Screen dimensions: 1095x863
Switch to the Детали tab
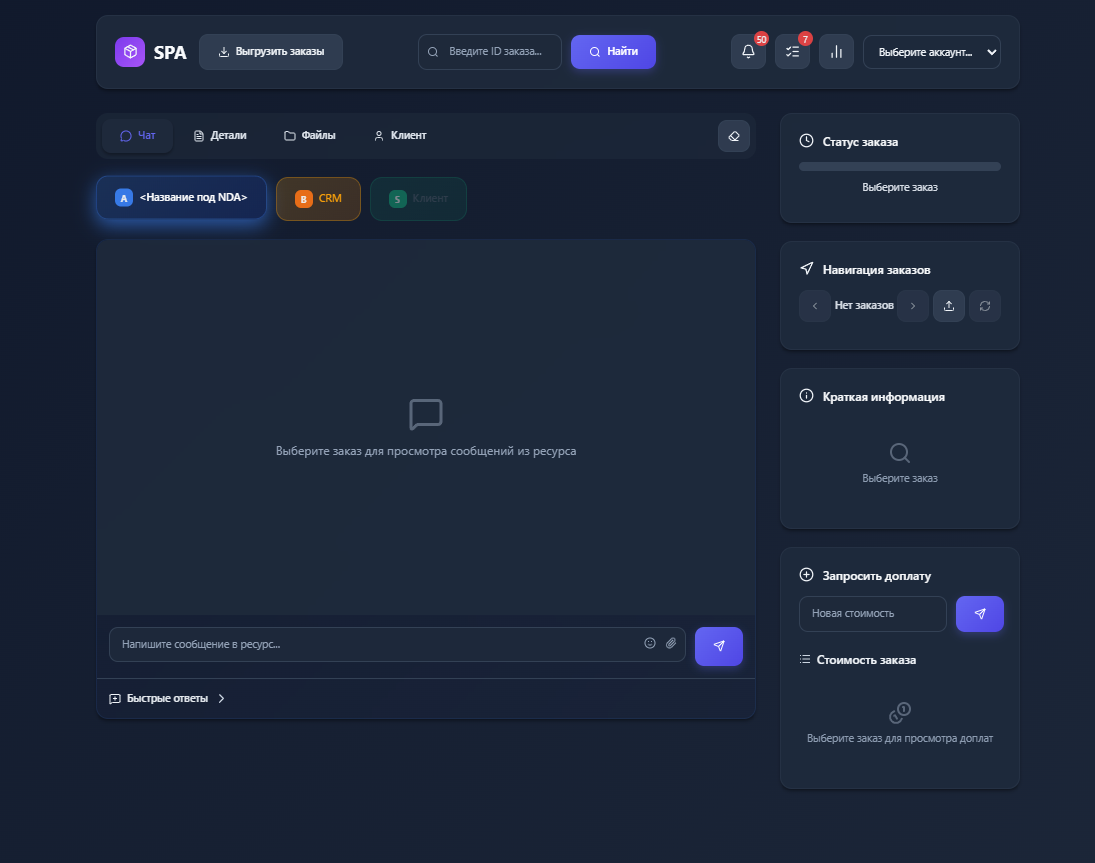click(220, 136)
